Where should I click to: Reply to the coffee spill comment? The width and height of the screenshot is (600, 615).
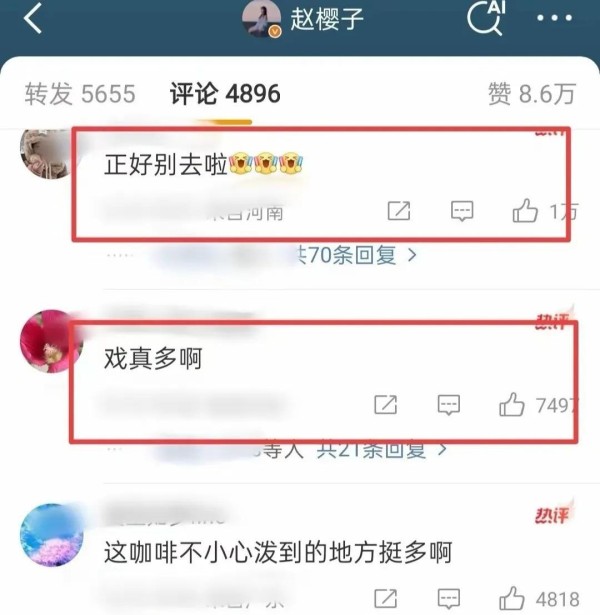[x=449, y=599]
